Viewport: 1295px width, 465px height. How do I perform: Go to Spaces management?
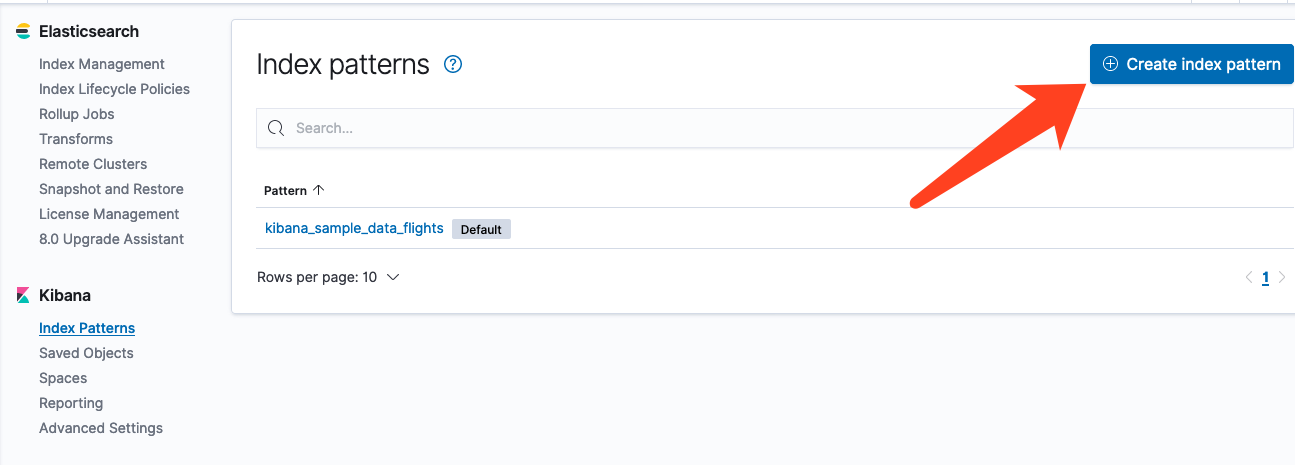point(63,378)
